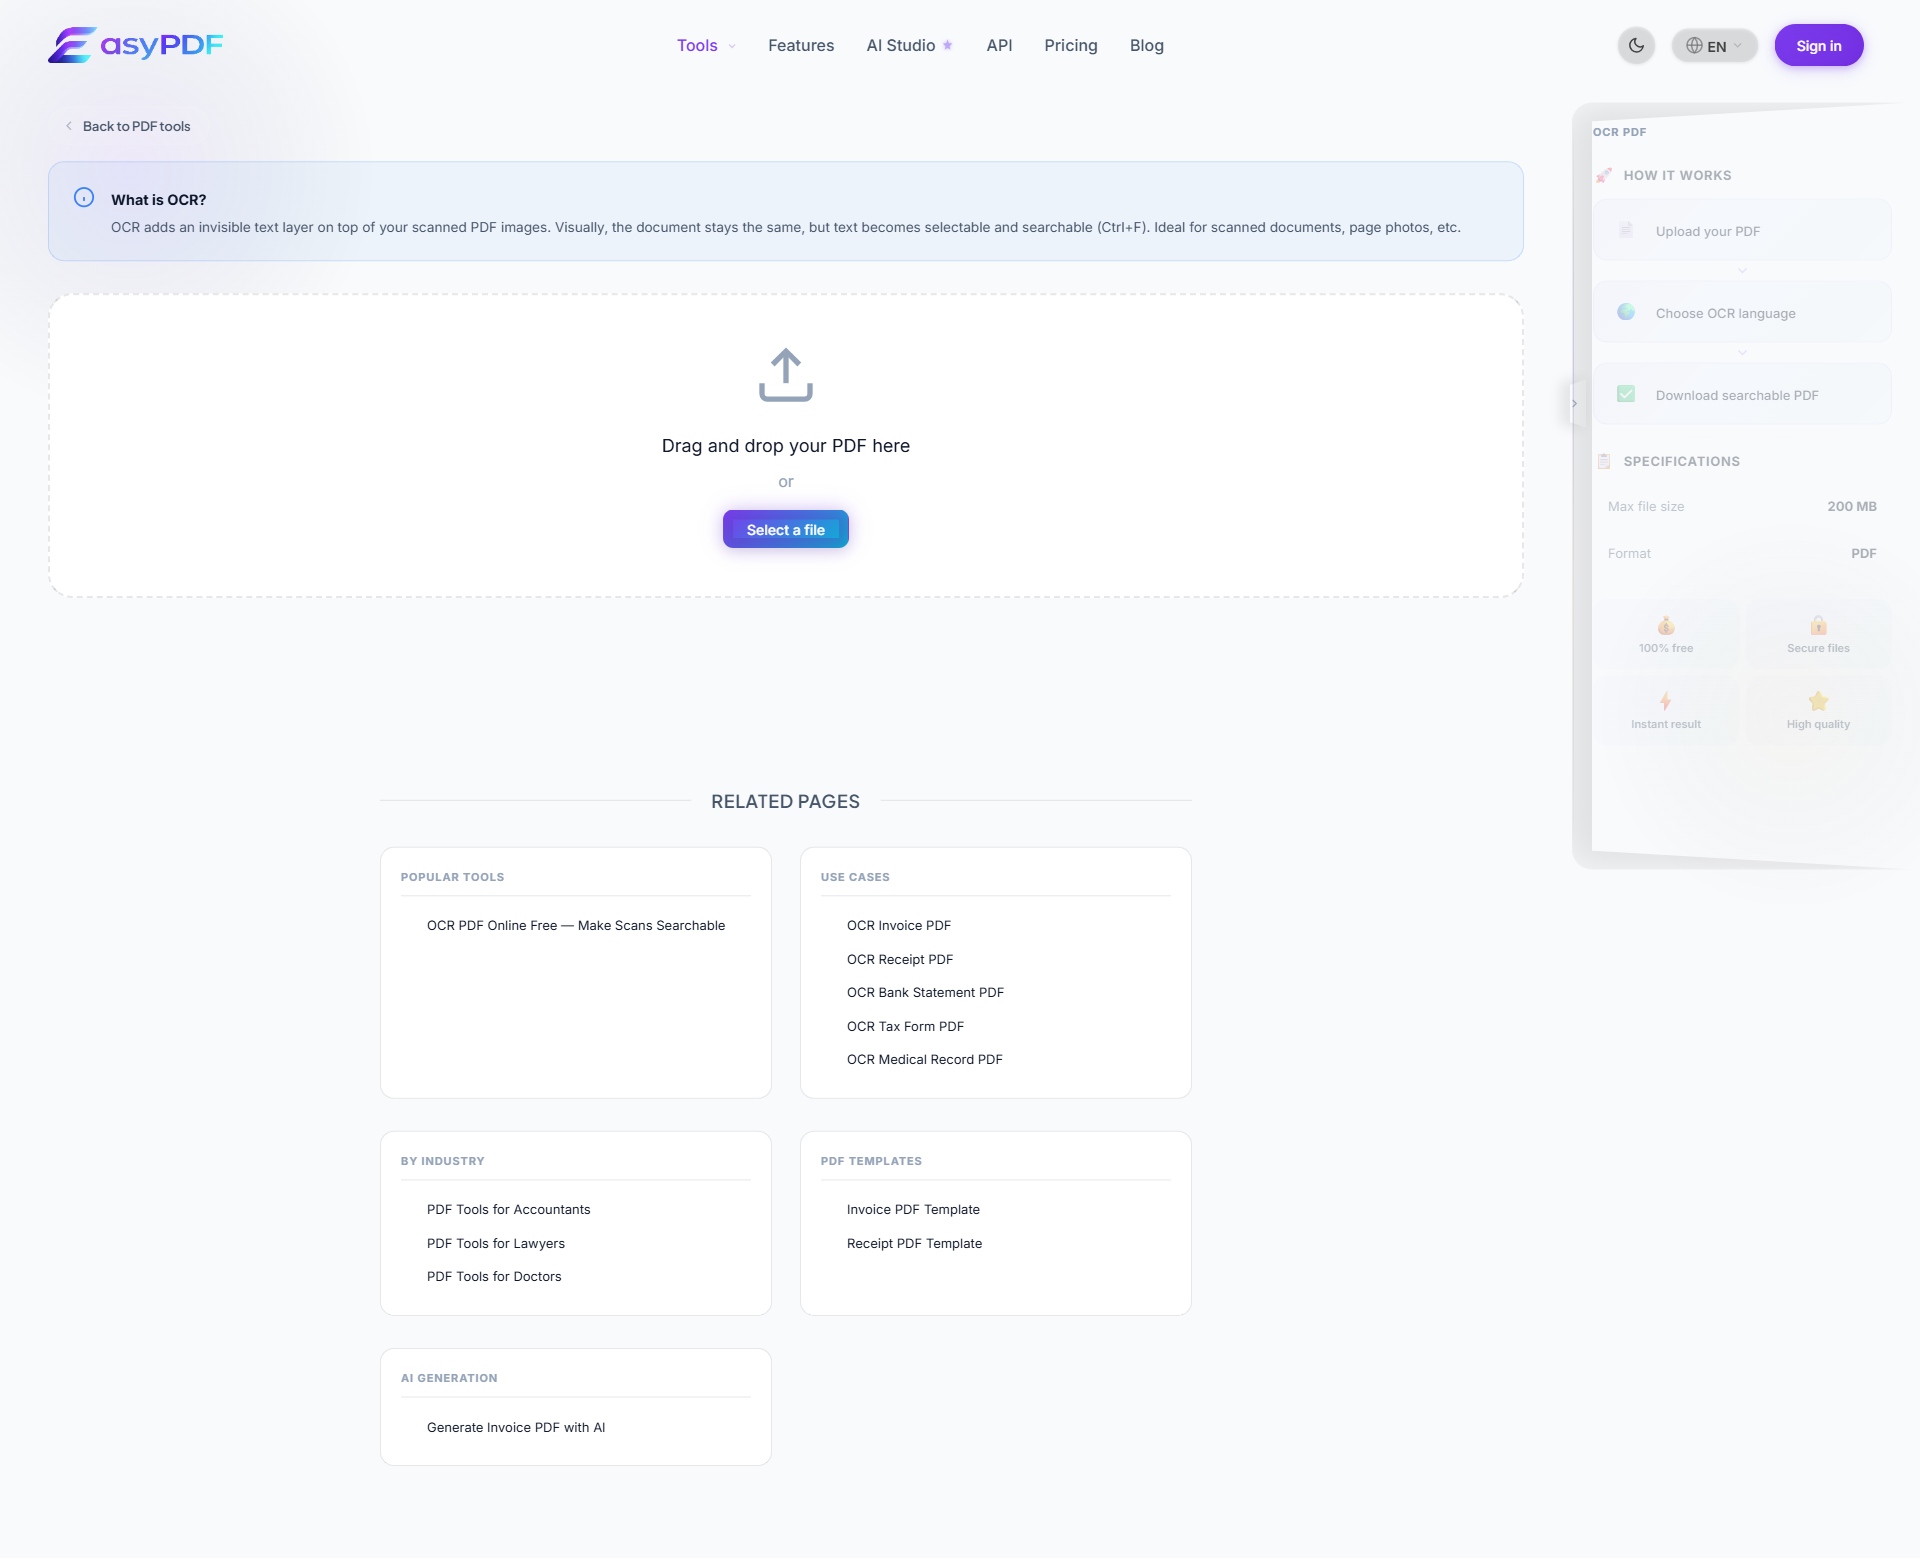Click the star icon next to AI Studio

947,45
